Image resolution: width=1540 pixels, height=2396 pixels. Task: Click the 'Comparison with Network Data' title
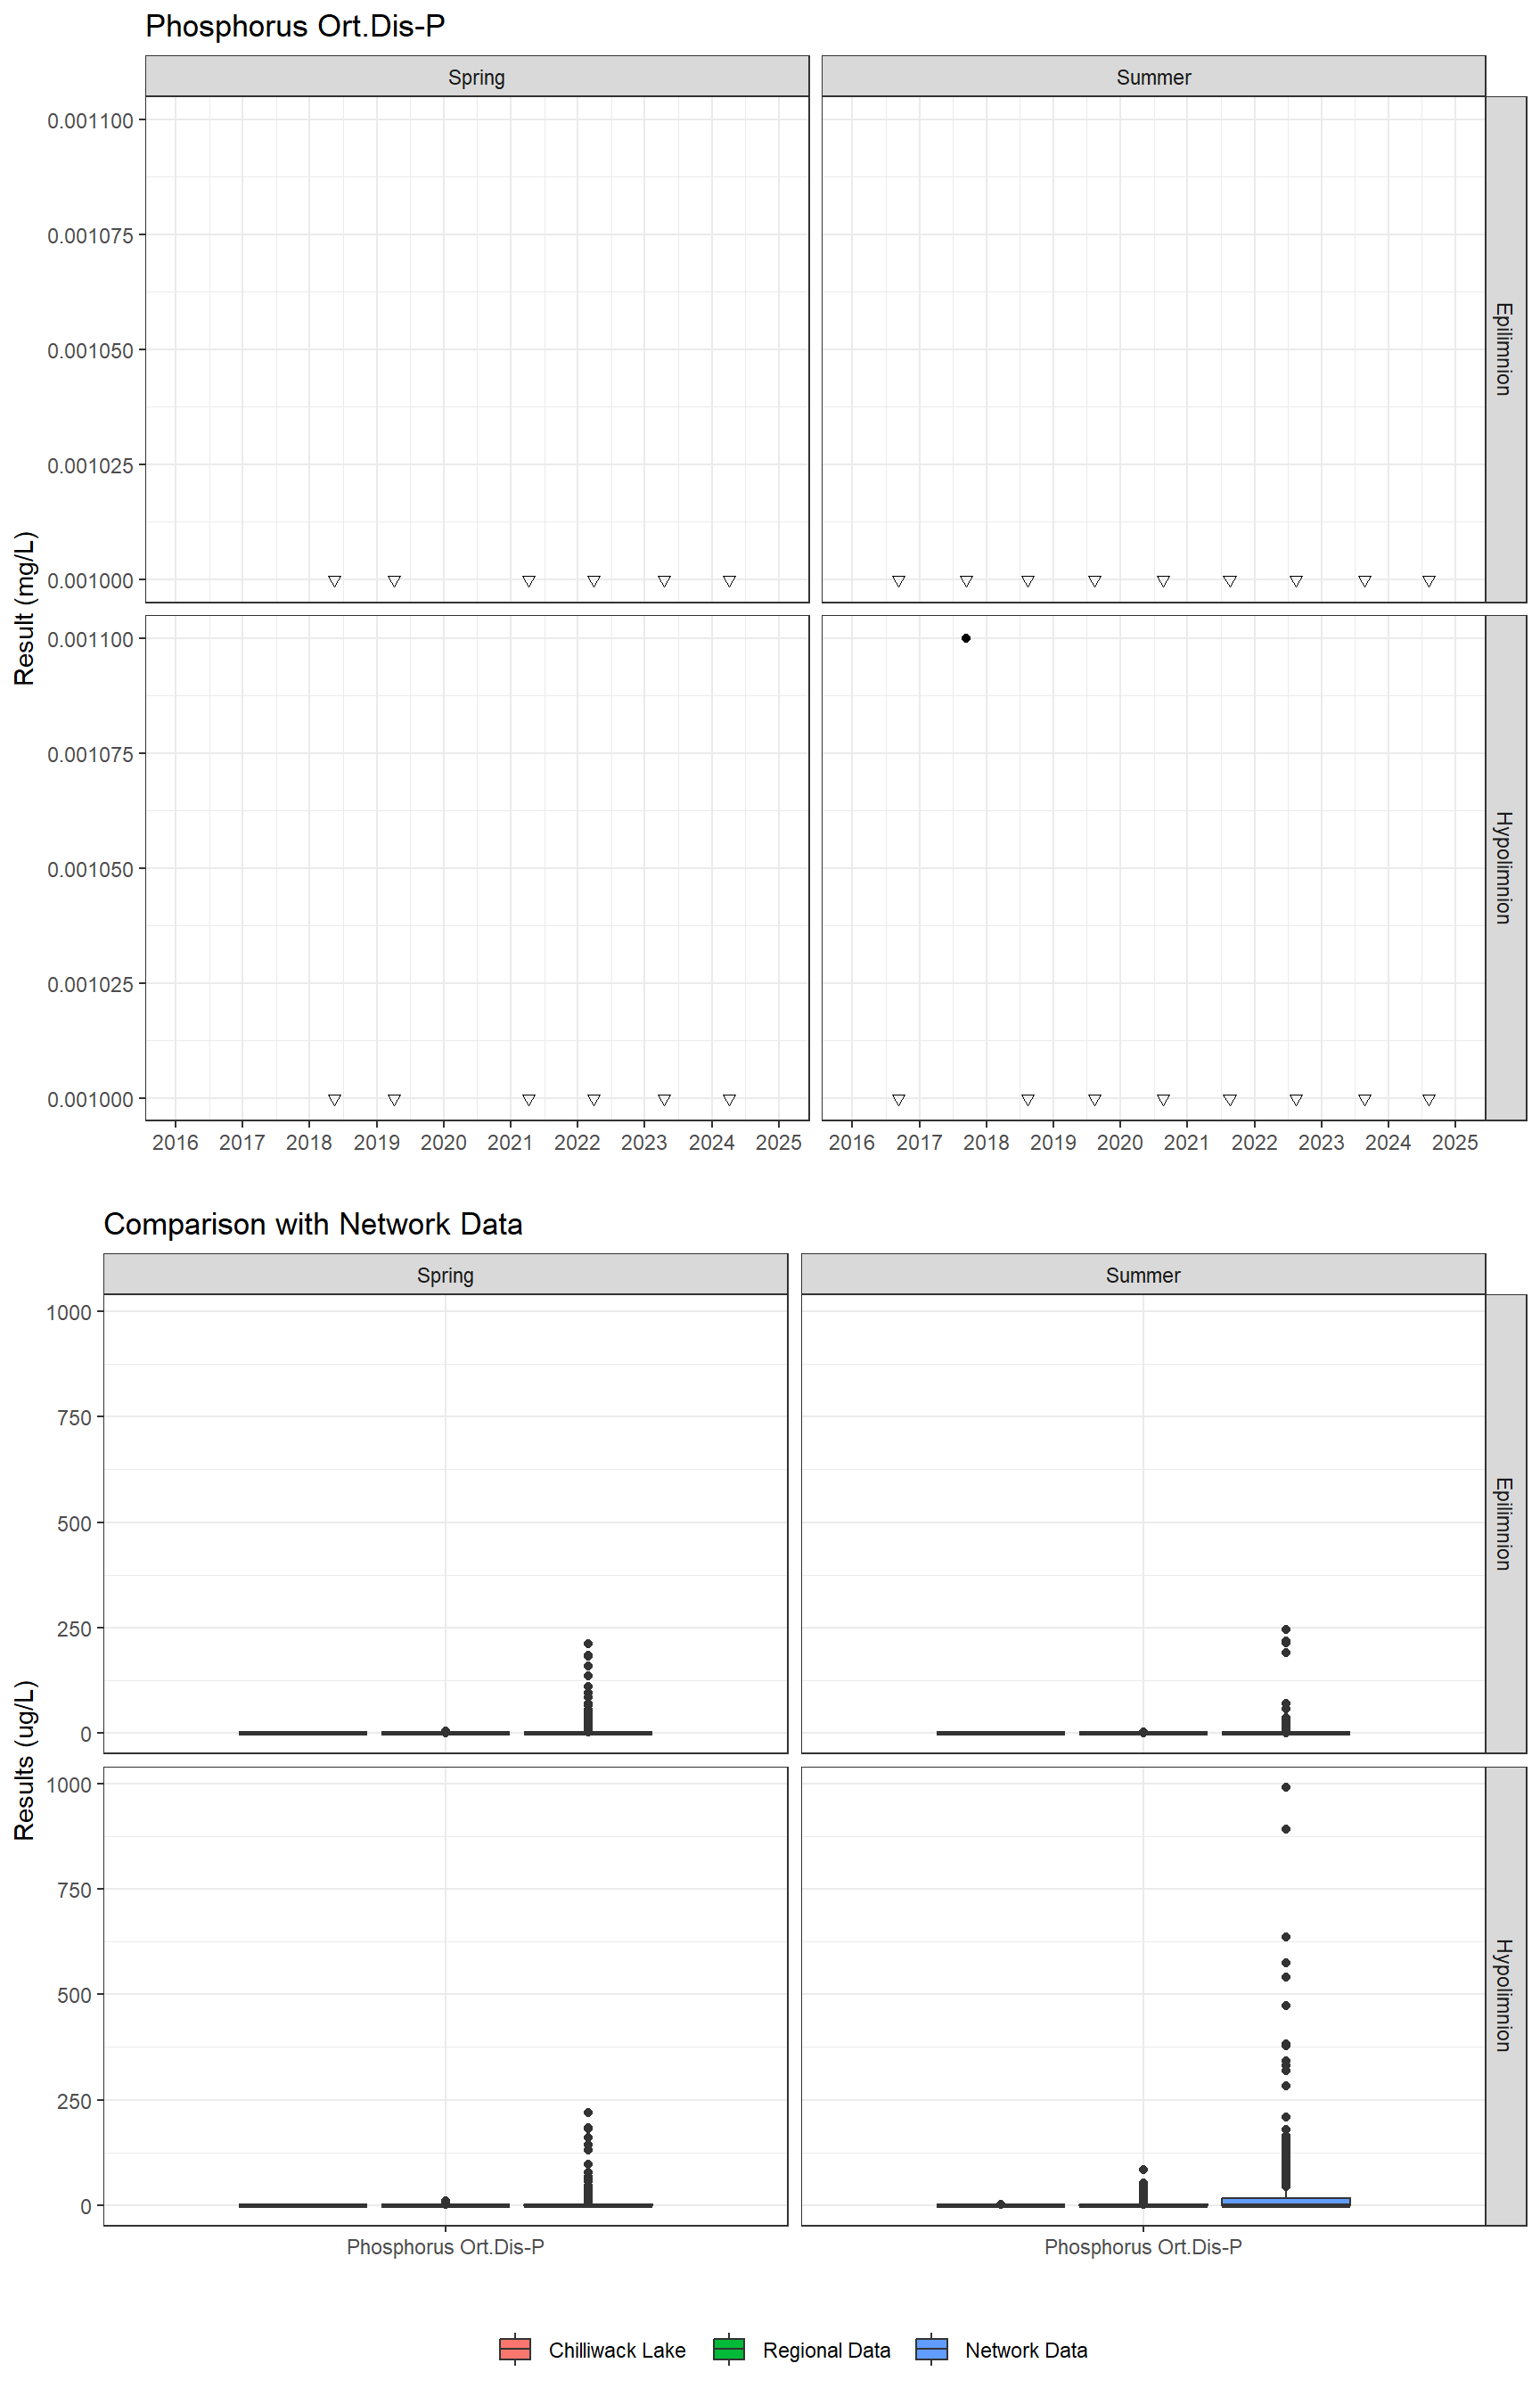point(313,1224)
